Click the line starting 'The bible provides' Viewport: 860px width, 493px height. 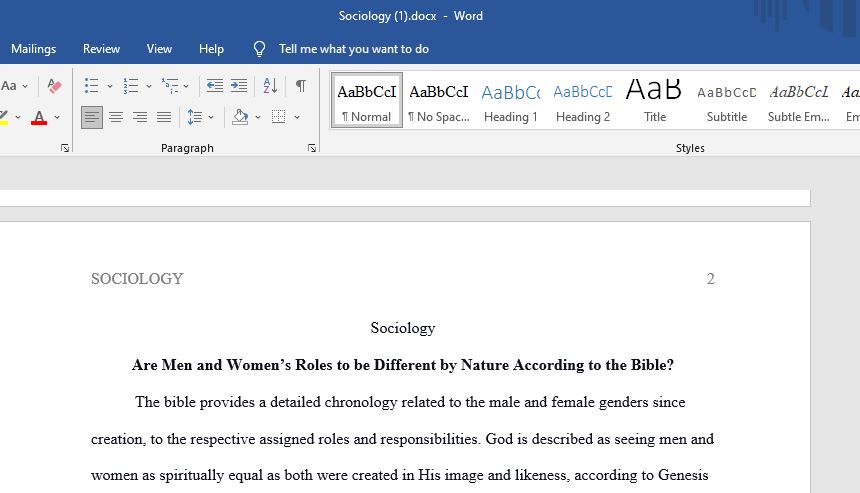[410, 402]
